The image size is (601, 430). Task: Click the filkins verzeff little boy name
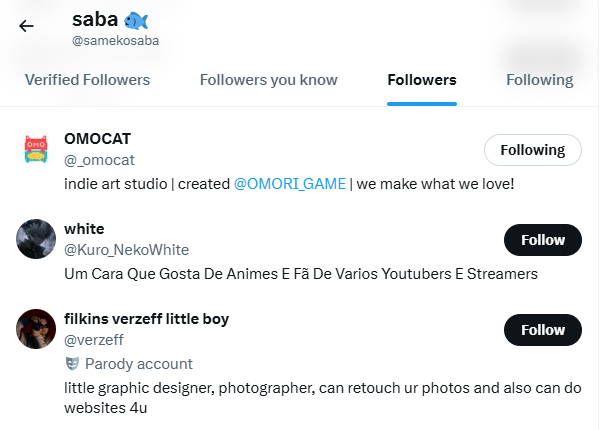tap(146, 319)
